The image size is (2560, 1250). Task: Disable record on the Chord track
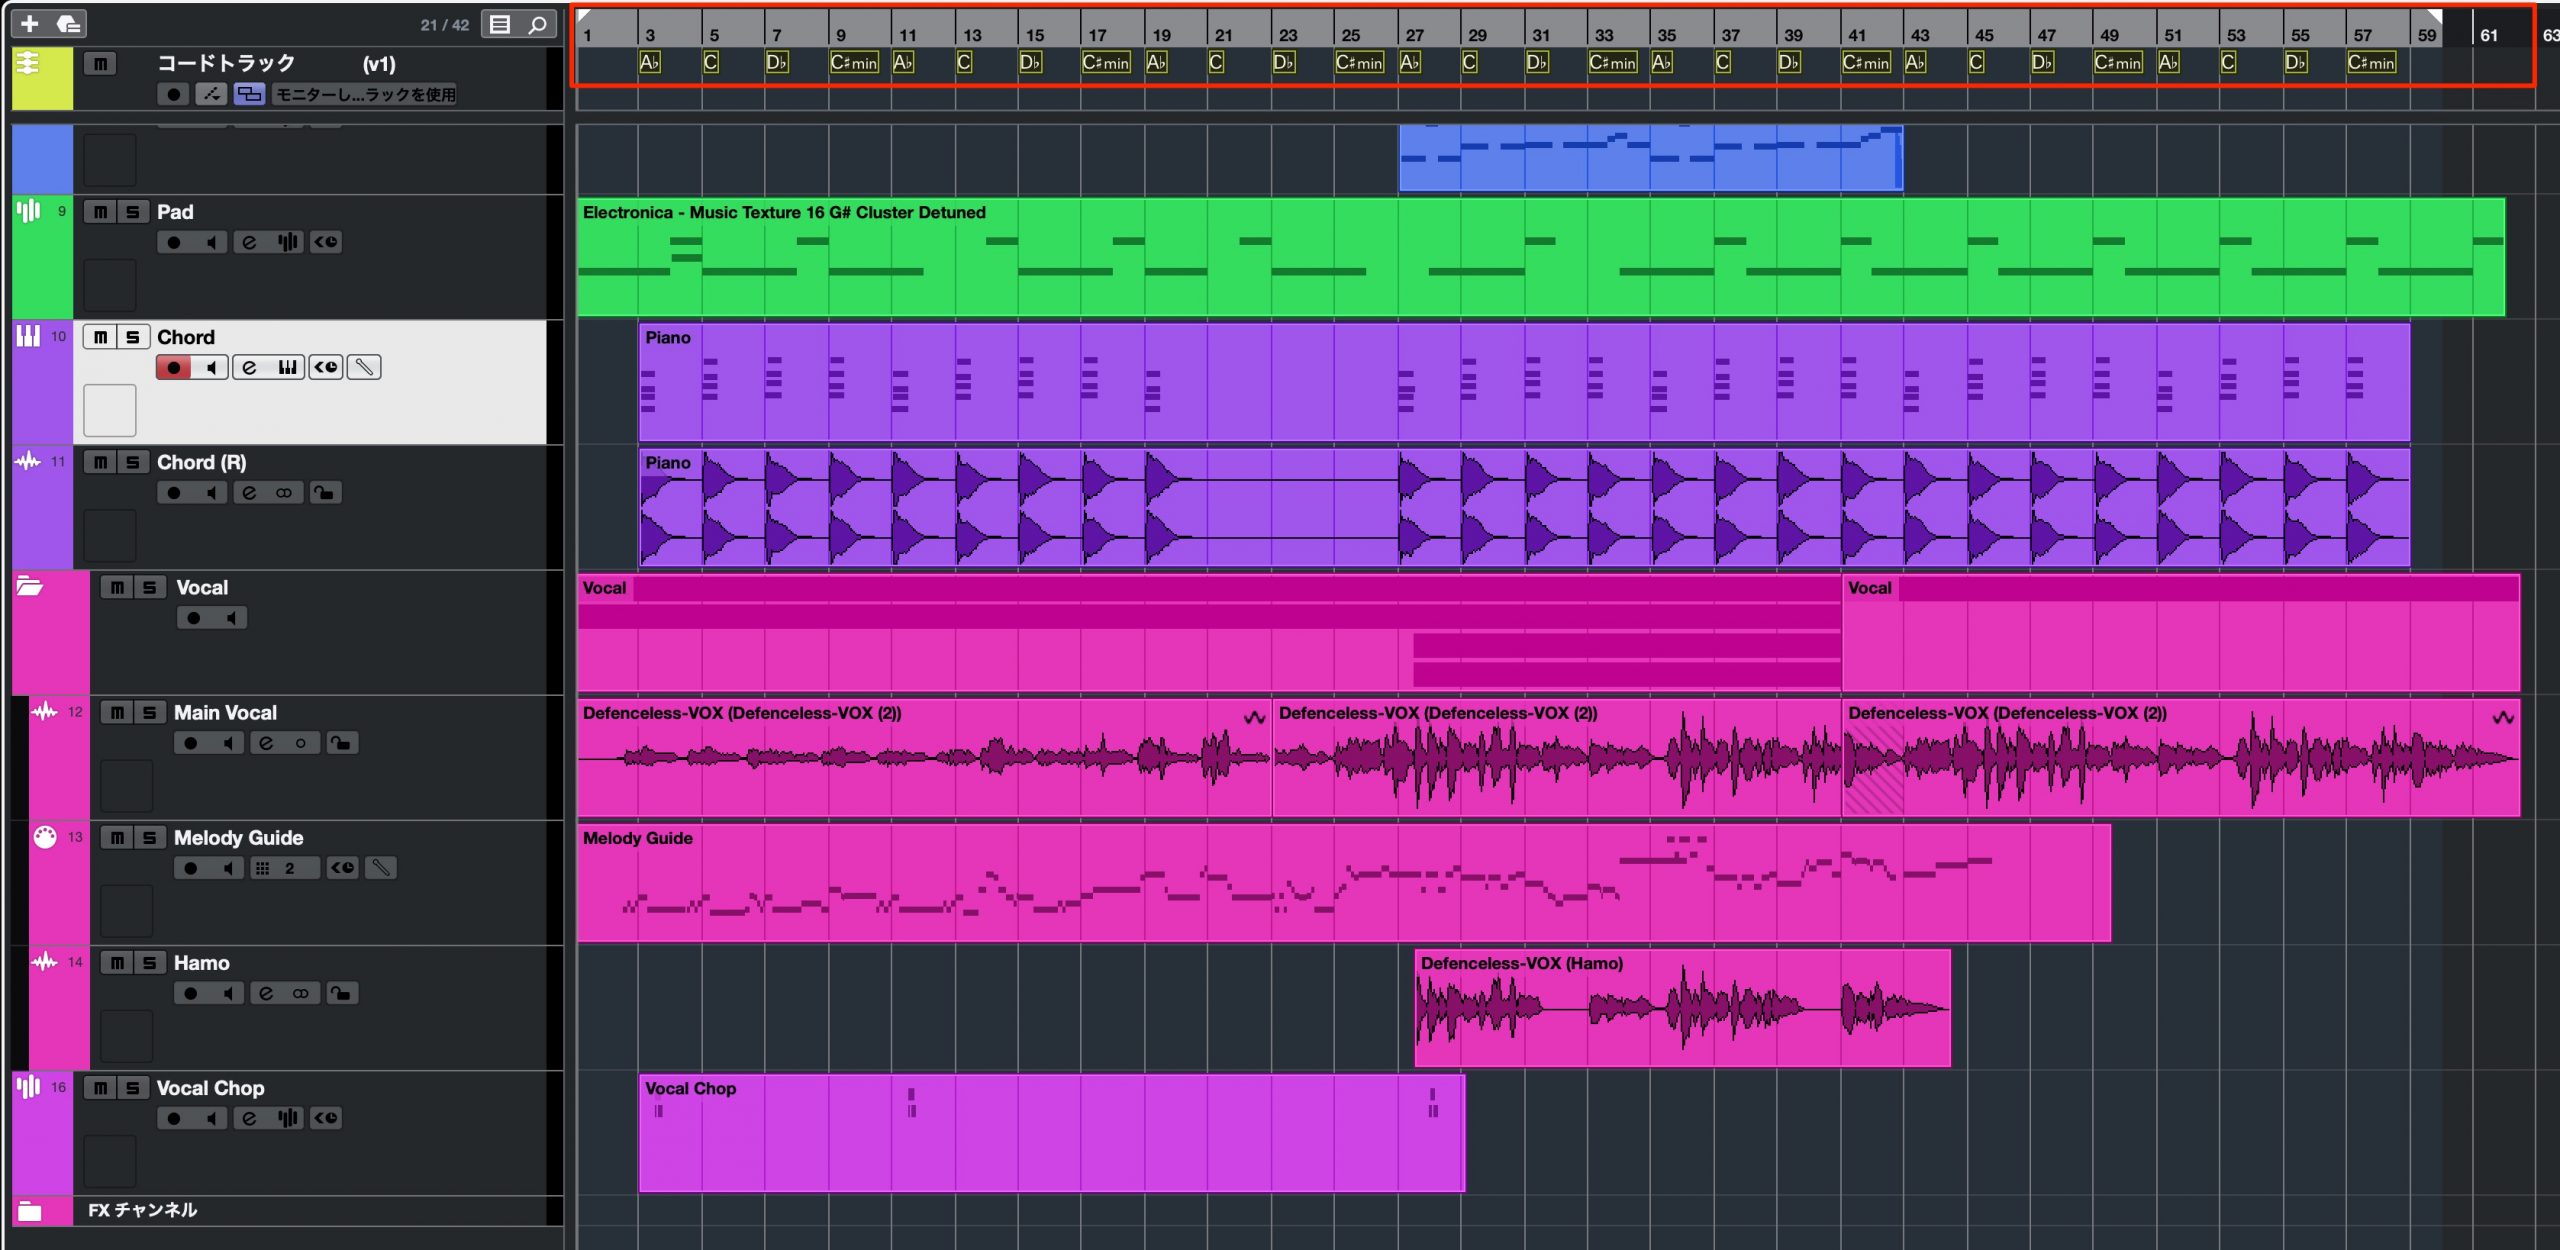point(174,367)
